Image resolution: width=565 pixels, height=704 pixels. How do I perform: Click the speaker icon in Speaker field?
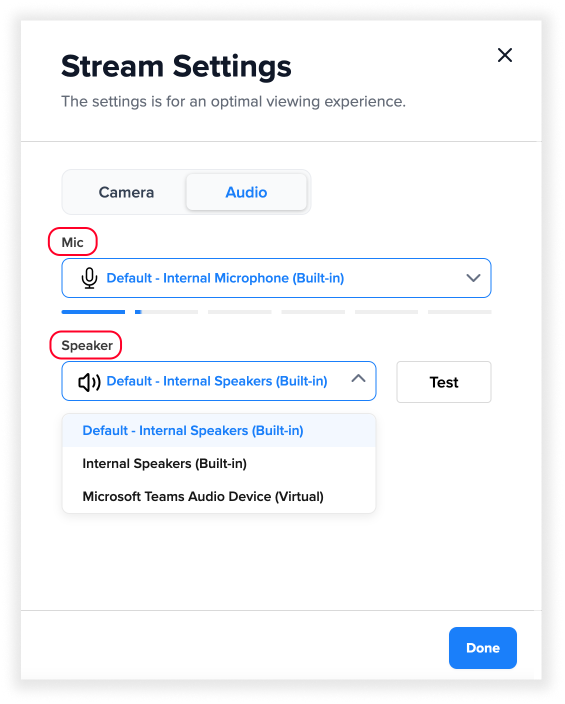[x=89, y=382]
